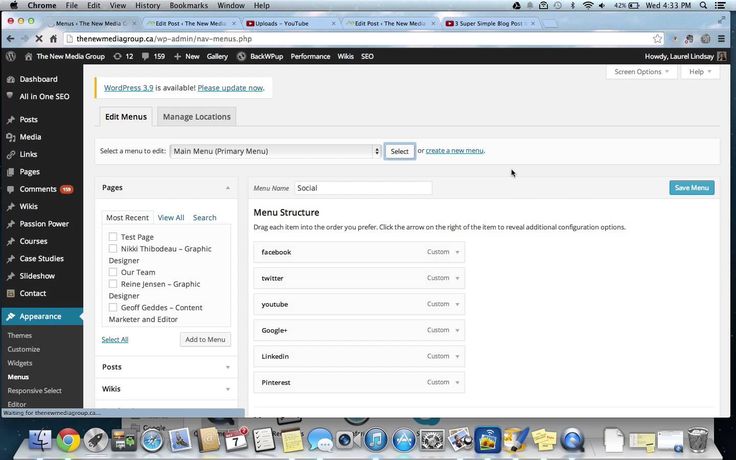Open the Spotlight search icon in the menu bar

click(x=703, y=6)
